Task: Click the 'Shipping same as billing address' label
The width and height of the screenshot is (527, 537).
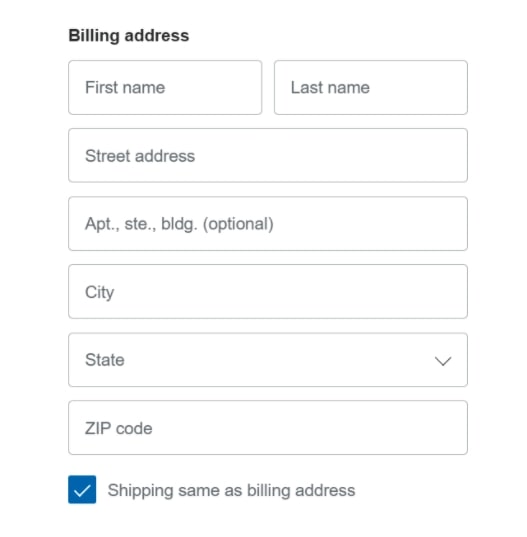Action: pos(231,490)
